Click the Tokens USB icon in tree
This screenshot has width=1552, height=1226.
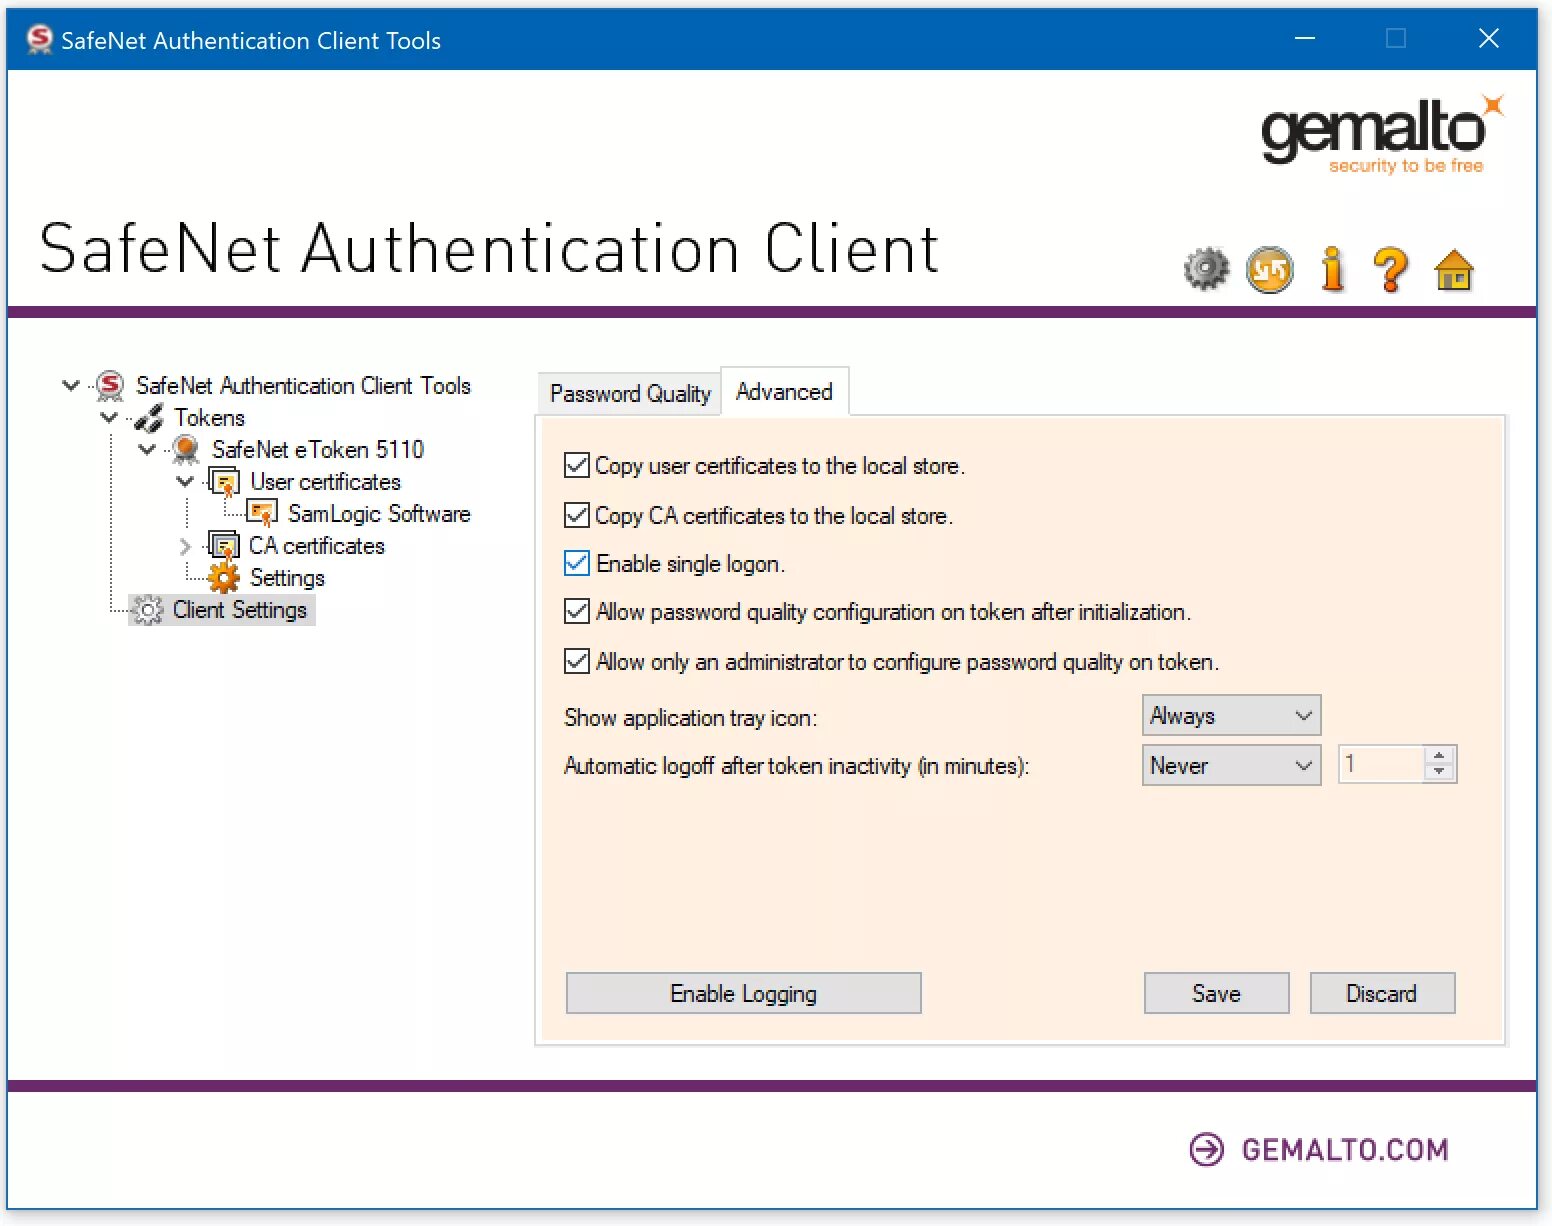[x=149, y=418]
